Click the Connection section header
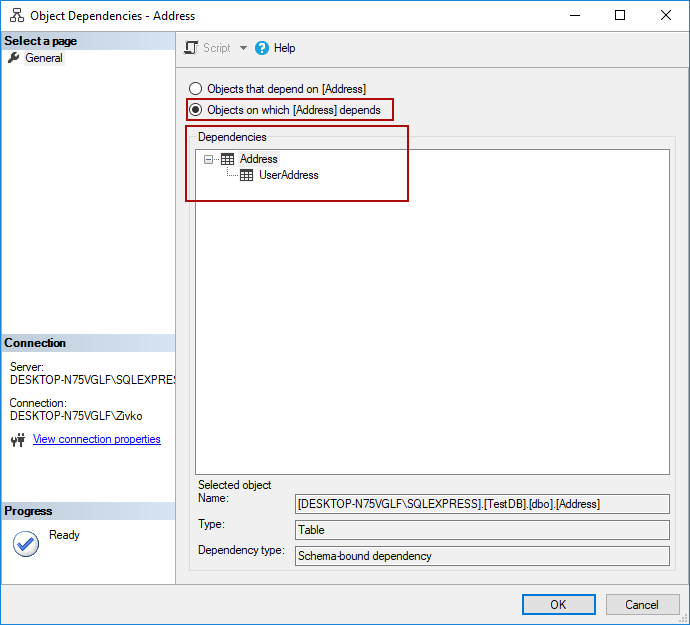Viewport: 690px width, 625px height. pyautogui.click(x=88, y=343)
